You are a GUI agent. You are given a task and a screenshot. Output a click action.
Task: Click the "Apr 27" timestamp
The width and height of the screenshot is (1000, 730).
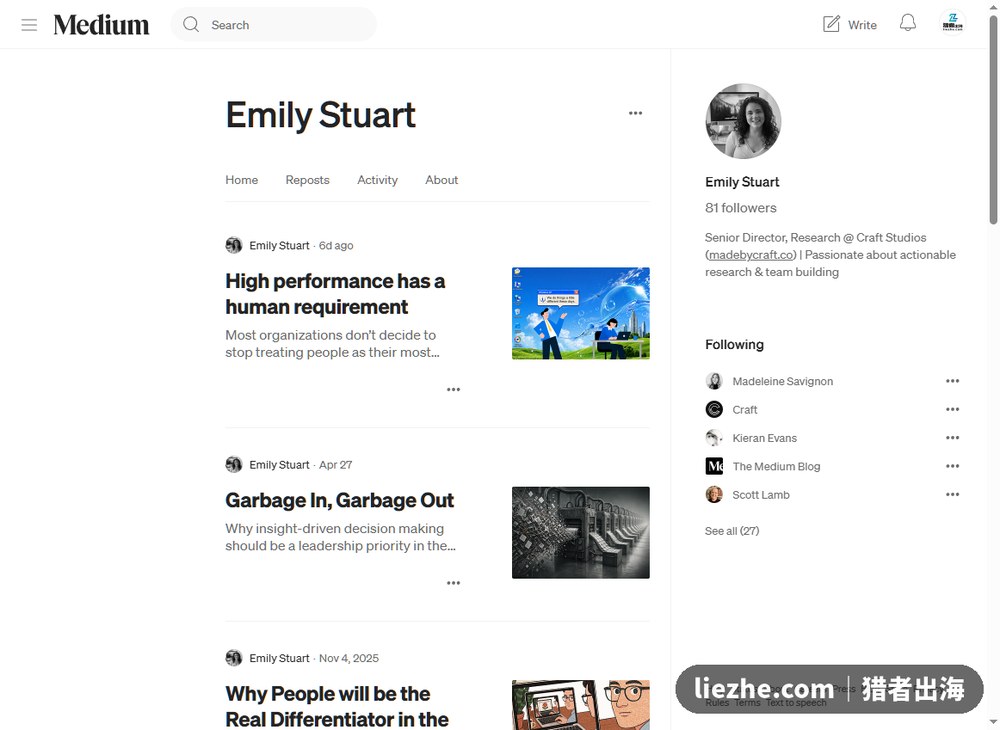pos(335,465)
